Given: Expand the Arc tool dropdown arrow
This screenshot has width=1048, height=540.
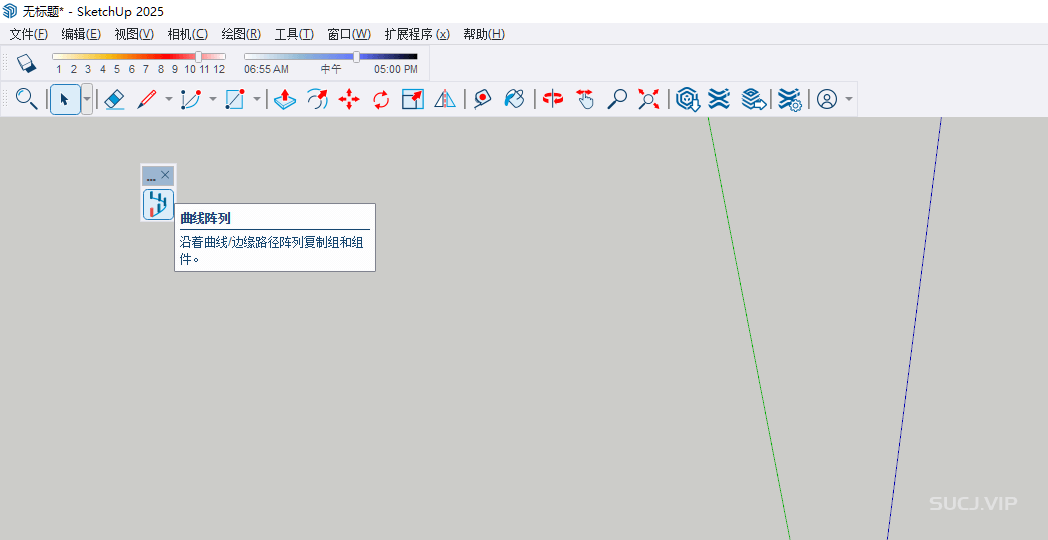Looking at the screenshot, I should 213,100.
